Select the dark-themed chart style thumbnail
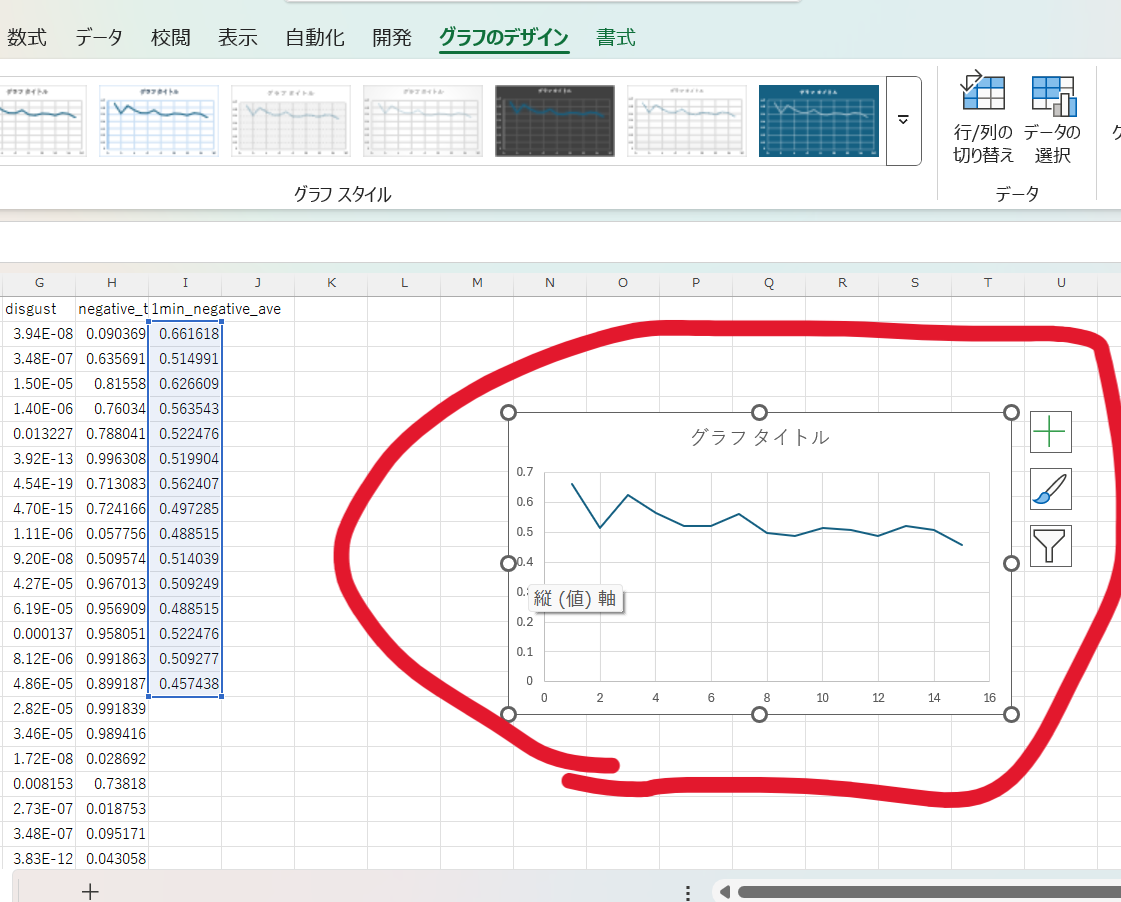This screenshot has height=902, width=1121. (554, 120)
